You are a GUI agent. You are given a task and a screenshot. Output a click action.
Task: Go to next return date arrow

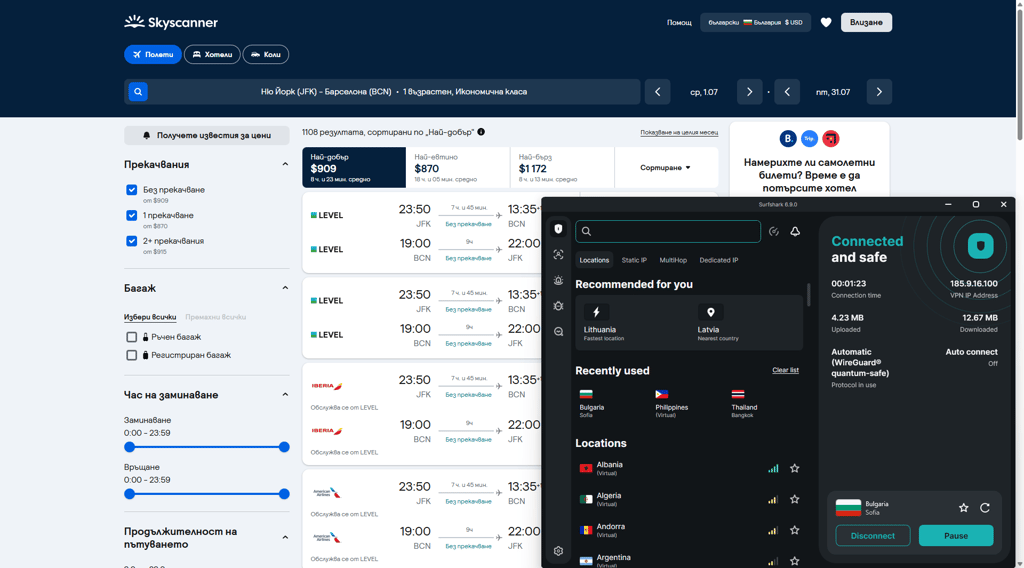tap(879, 92)
